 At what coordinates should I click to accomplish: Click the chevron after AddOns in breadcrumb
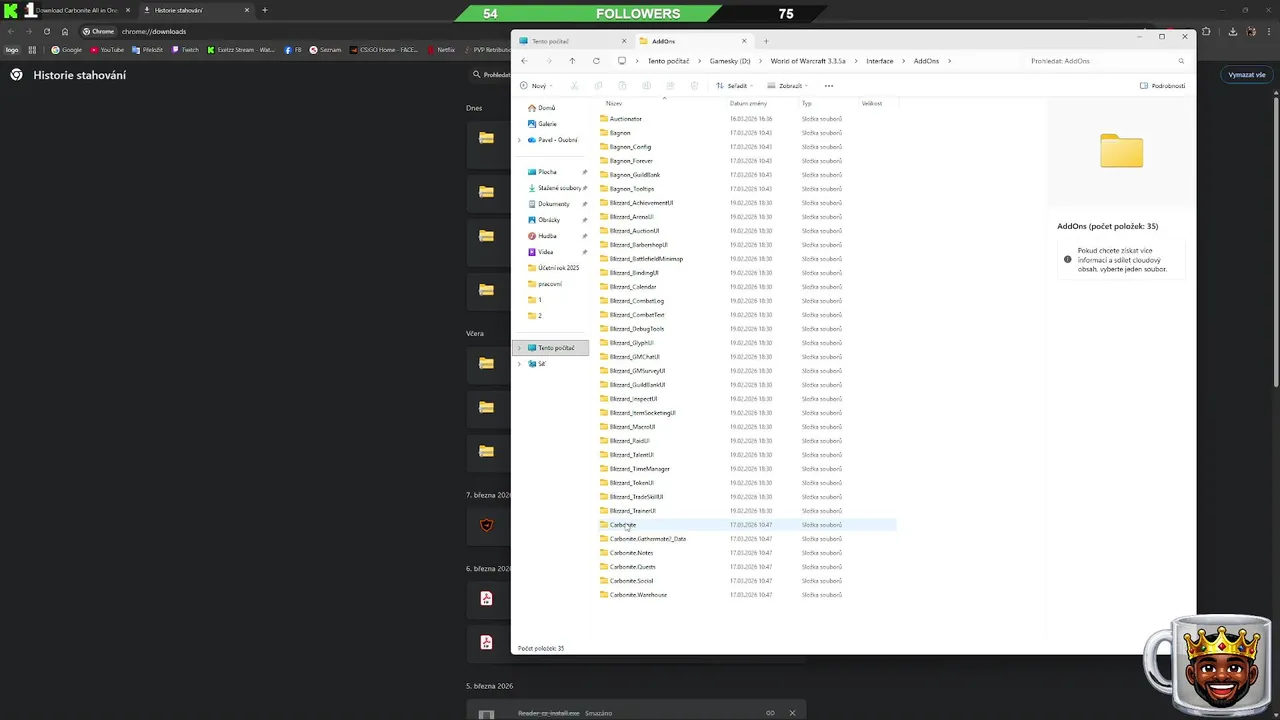(x=949, y=61)
